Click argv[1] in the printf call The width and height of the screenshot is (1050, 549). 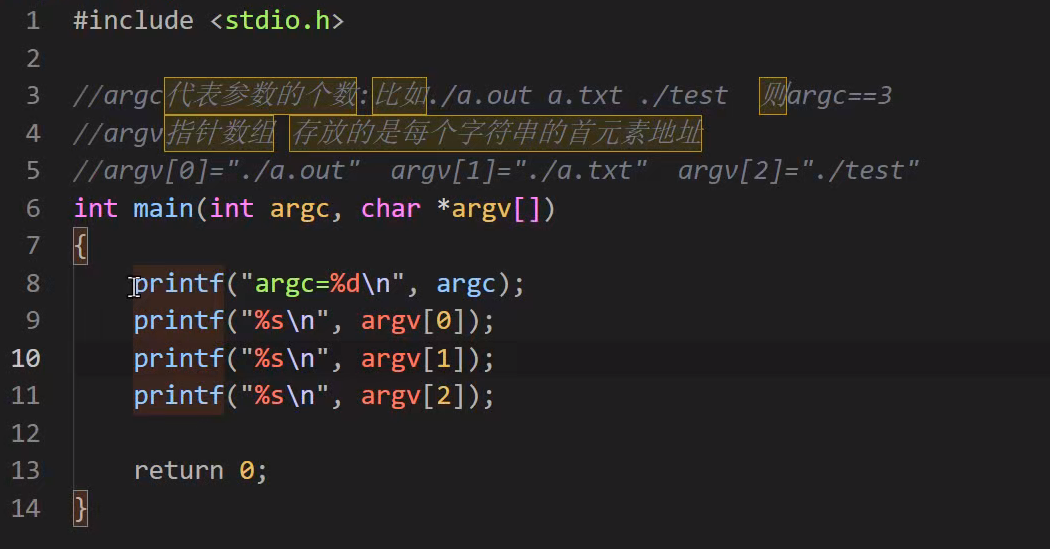tap(413, 359)
